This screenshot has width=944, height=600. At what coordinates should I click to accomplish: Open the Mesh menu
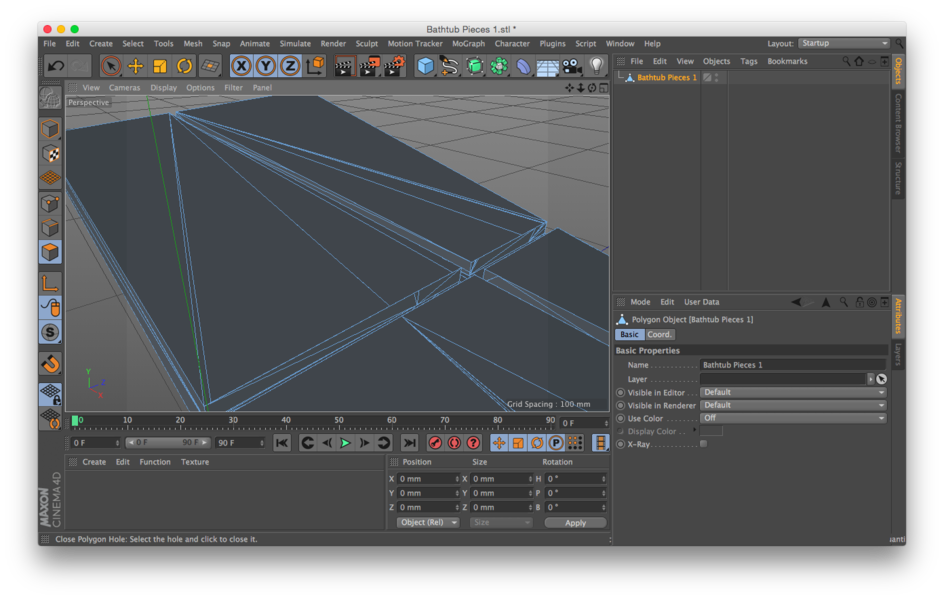[193, 43]
